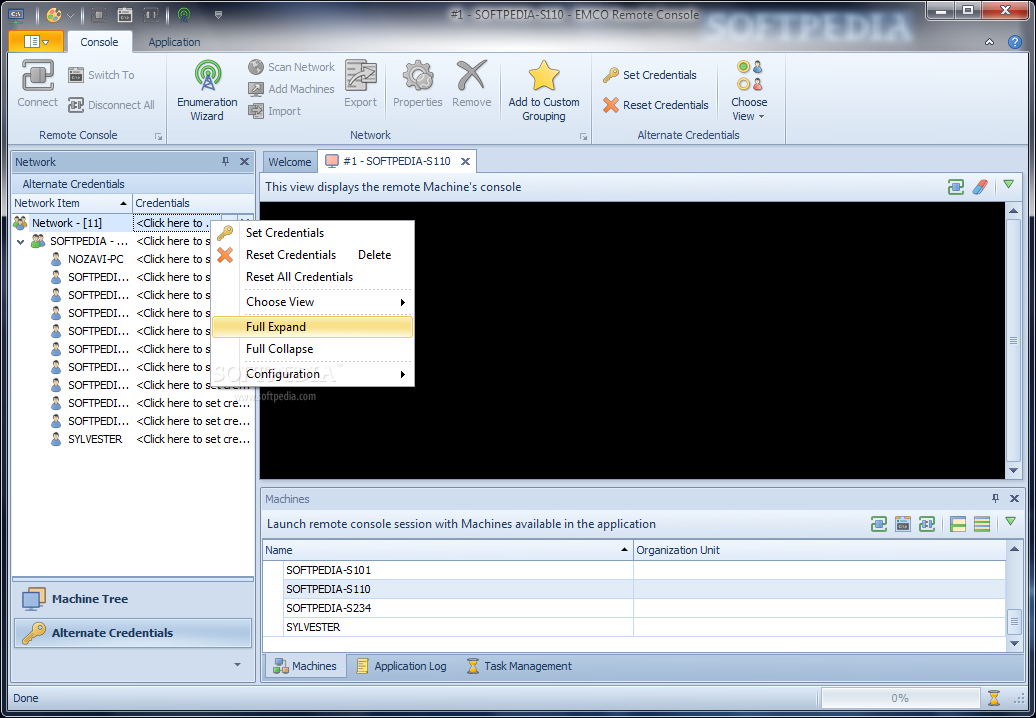Viewport: 1036px width, 718px height.
Task: Open the Choose View ribbon dropdown
Action: pyautogui.click(x=749, y=90)
